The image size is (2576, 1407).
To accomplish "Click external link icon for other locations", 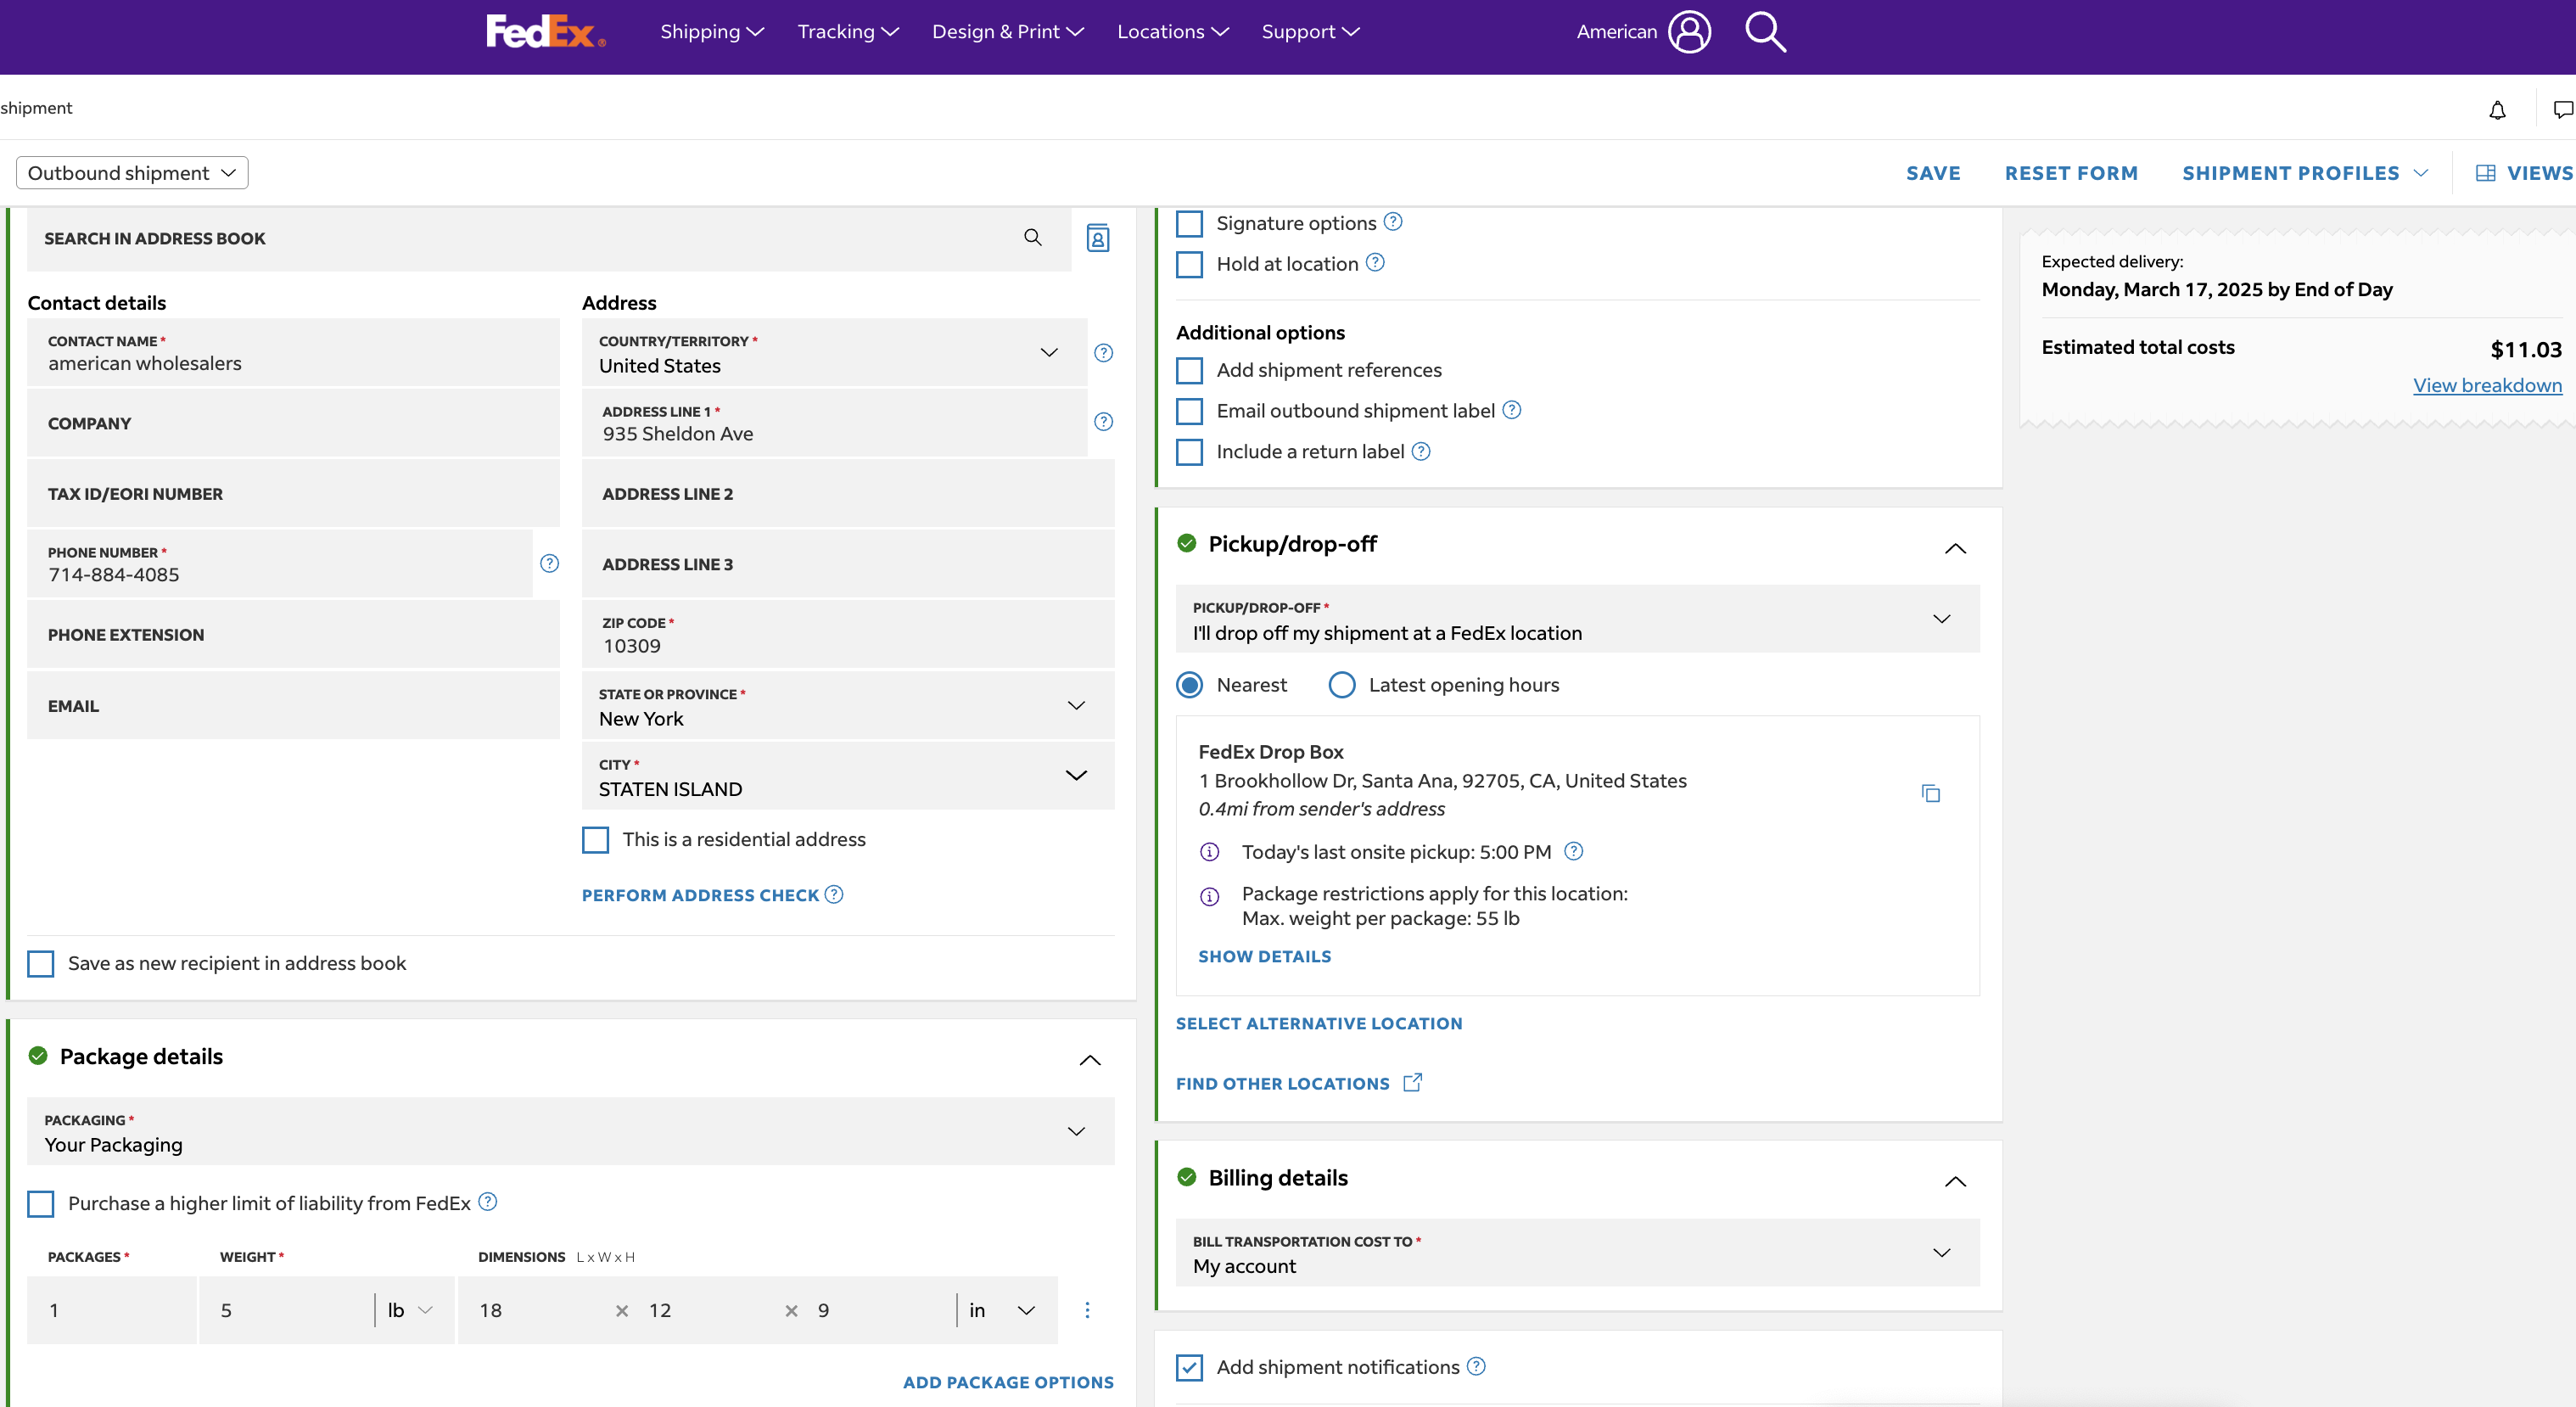I will click(x=1413, y=1082).
